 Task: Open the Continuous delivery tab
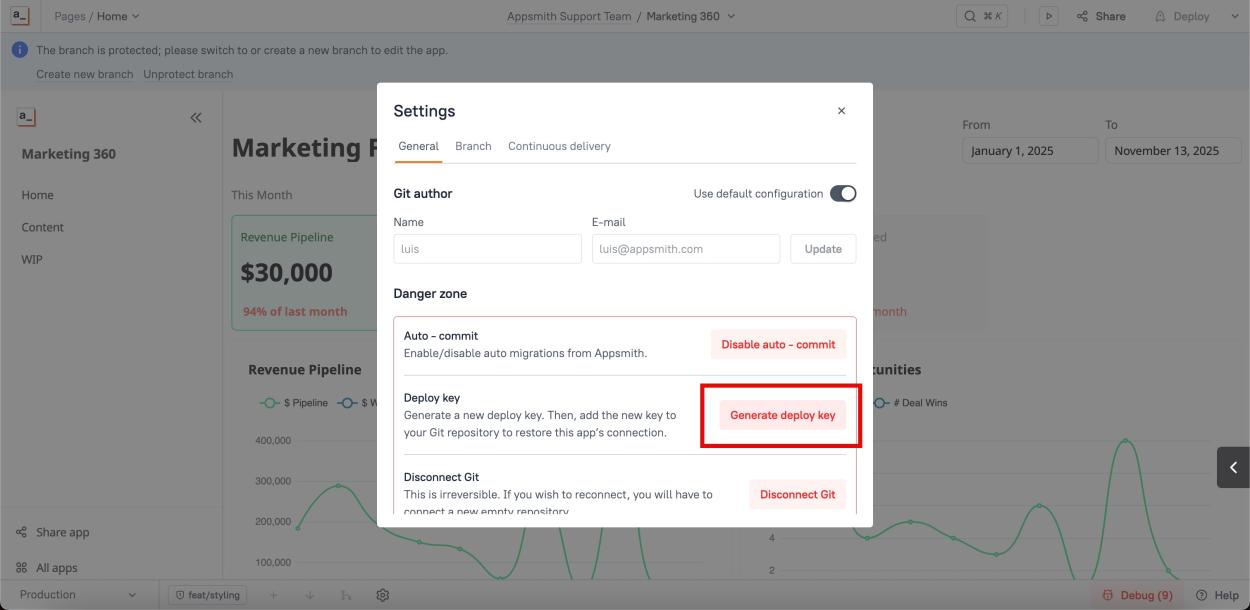coord(558,145)
